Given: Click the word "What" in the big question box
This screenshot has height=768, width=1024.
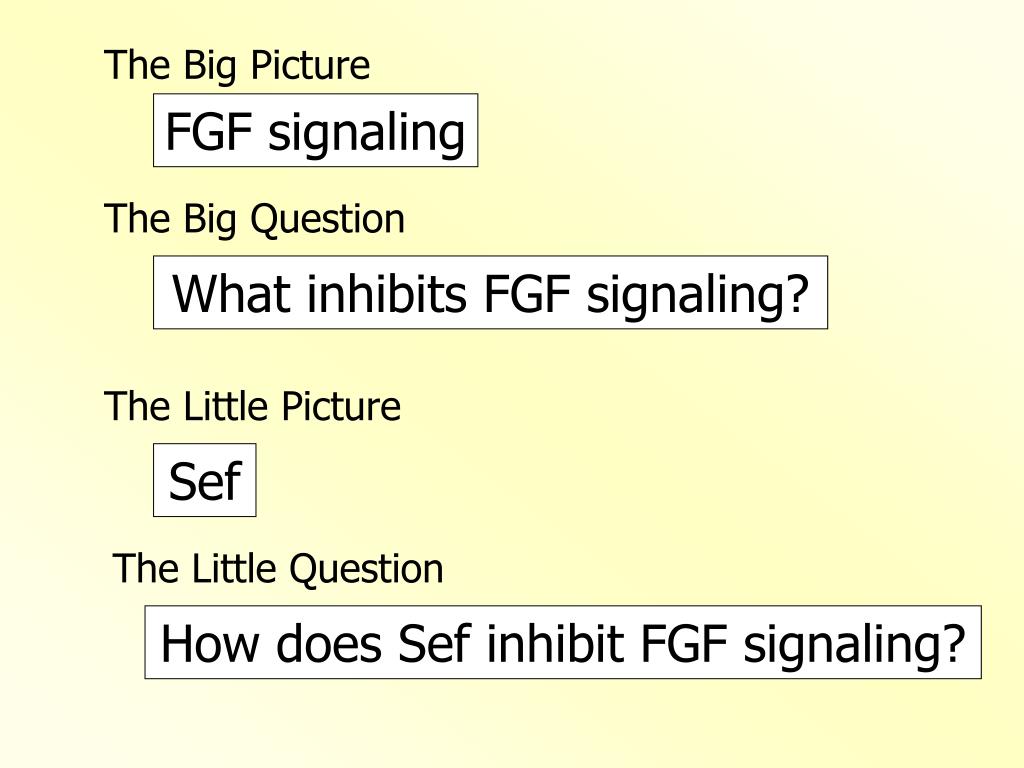Looking at the screenshot, I should (x=231, y=294).
